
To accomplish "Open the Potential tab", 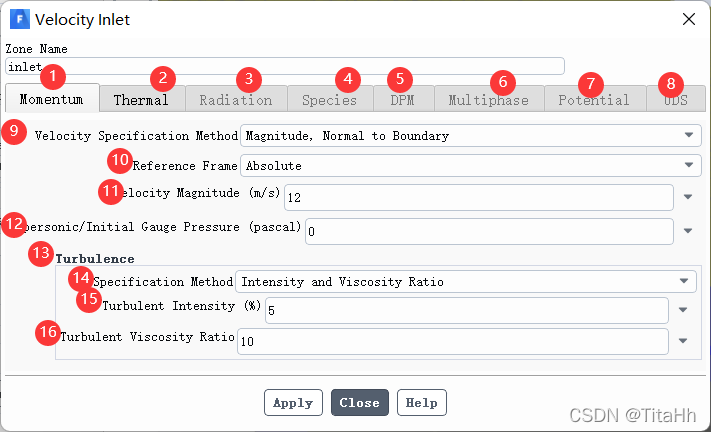I will (594, 100).
